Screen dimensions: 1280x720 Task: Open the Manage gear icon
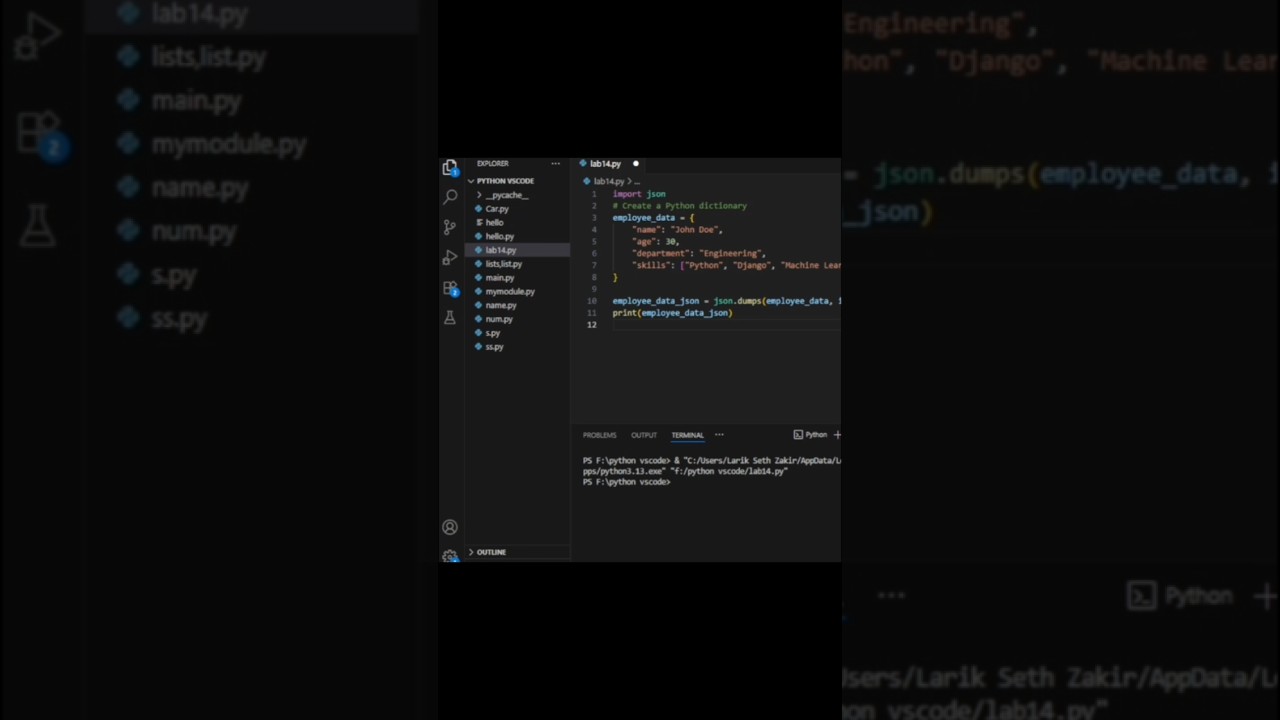tap(450, 555)
